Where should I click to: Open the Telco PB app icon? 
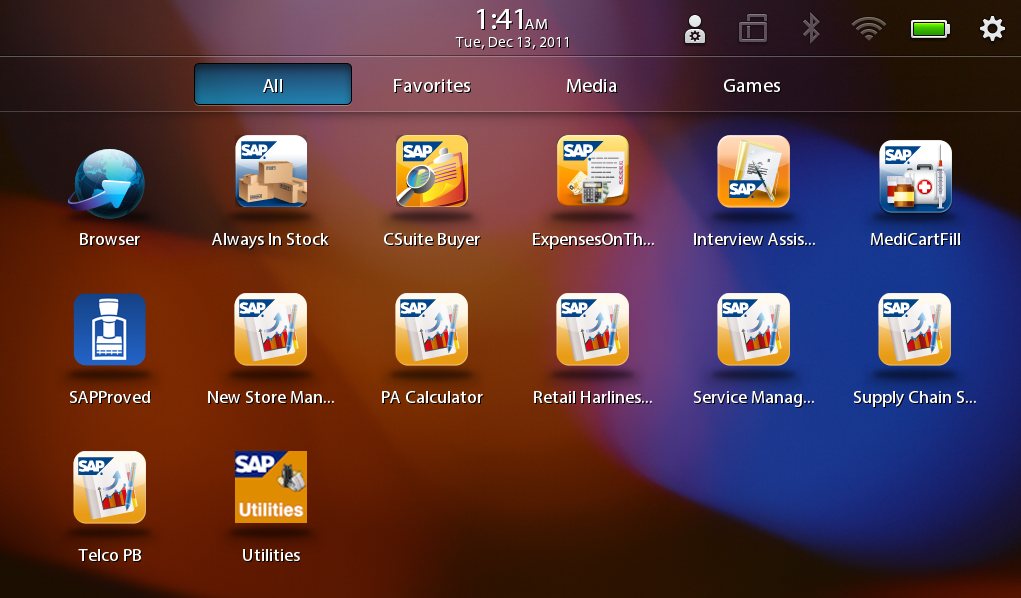(x=109, y=487)
